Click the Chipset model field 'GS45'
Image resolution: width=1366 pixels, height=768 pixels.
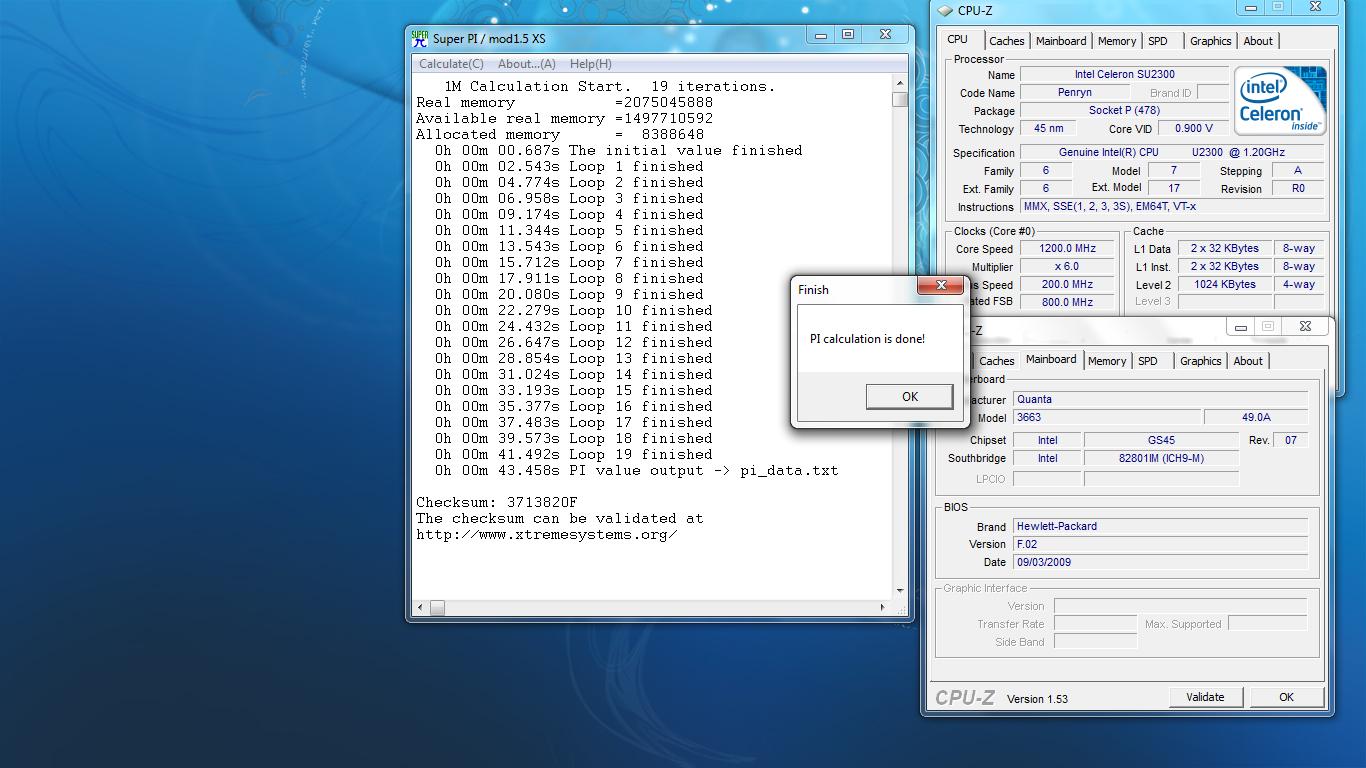(x=1161, y=440)
